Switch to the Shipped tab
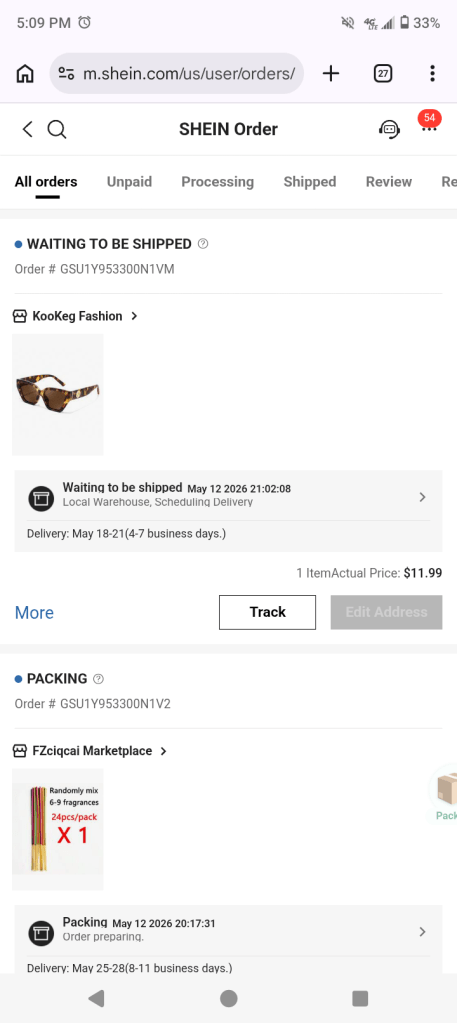Screen dimensions: 457x1023 pos(309,182)
